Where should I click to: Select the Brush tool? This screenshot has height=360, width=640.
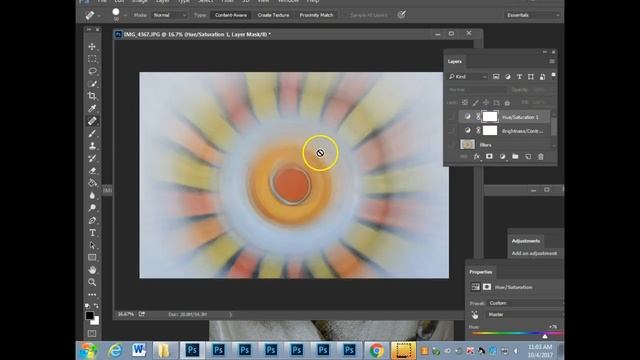92,133
